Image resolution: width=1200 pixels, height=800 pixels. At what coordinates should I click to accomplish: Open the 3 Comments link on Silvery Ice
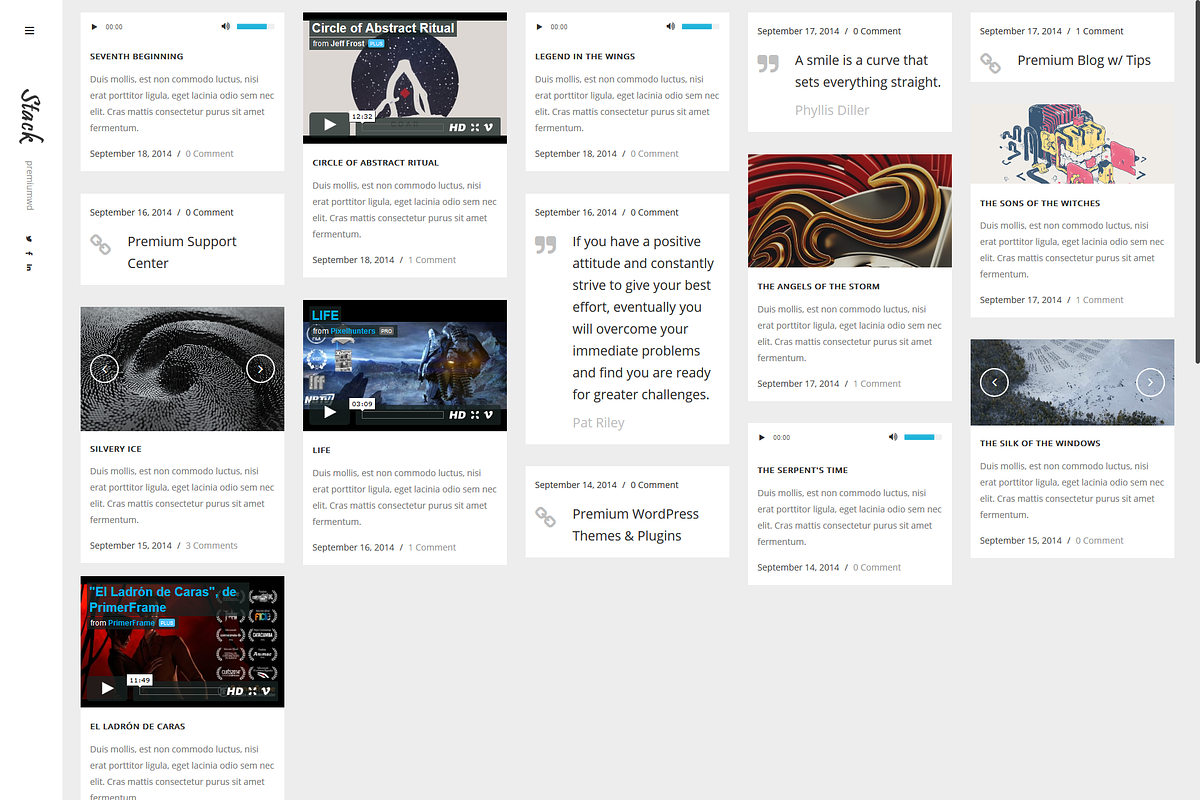212,546
